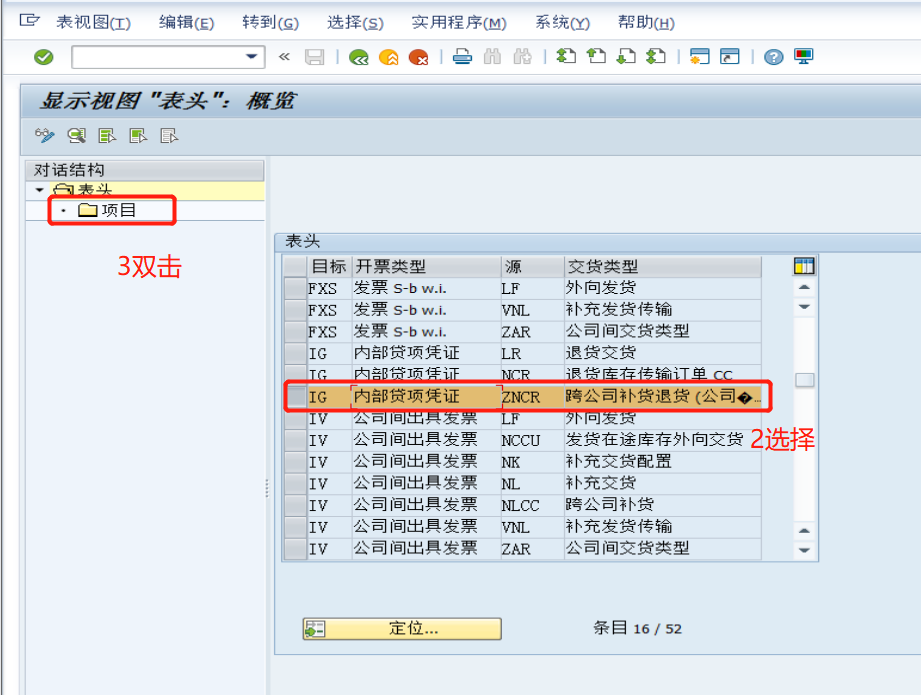Screen dimensions: 921x695
Task: Click the ZNCR source cell
Action: tap(532, 397)
